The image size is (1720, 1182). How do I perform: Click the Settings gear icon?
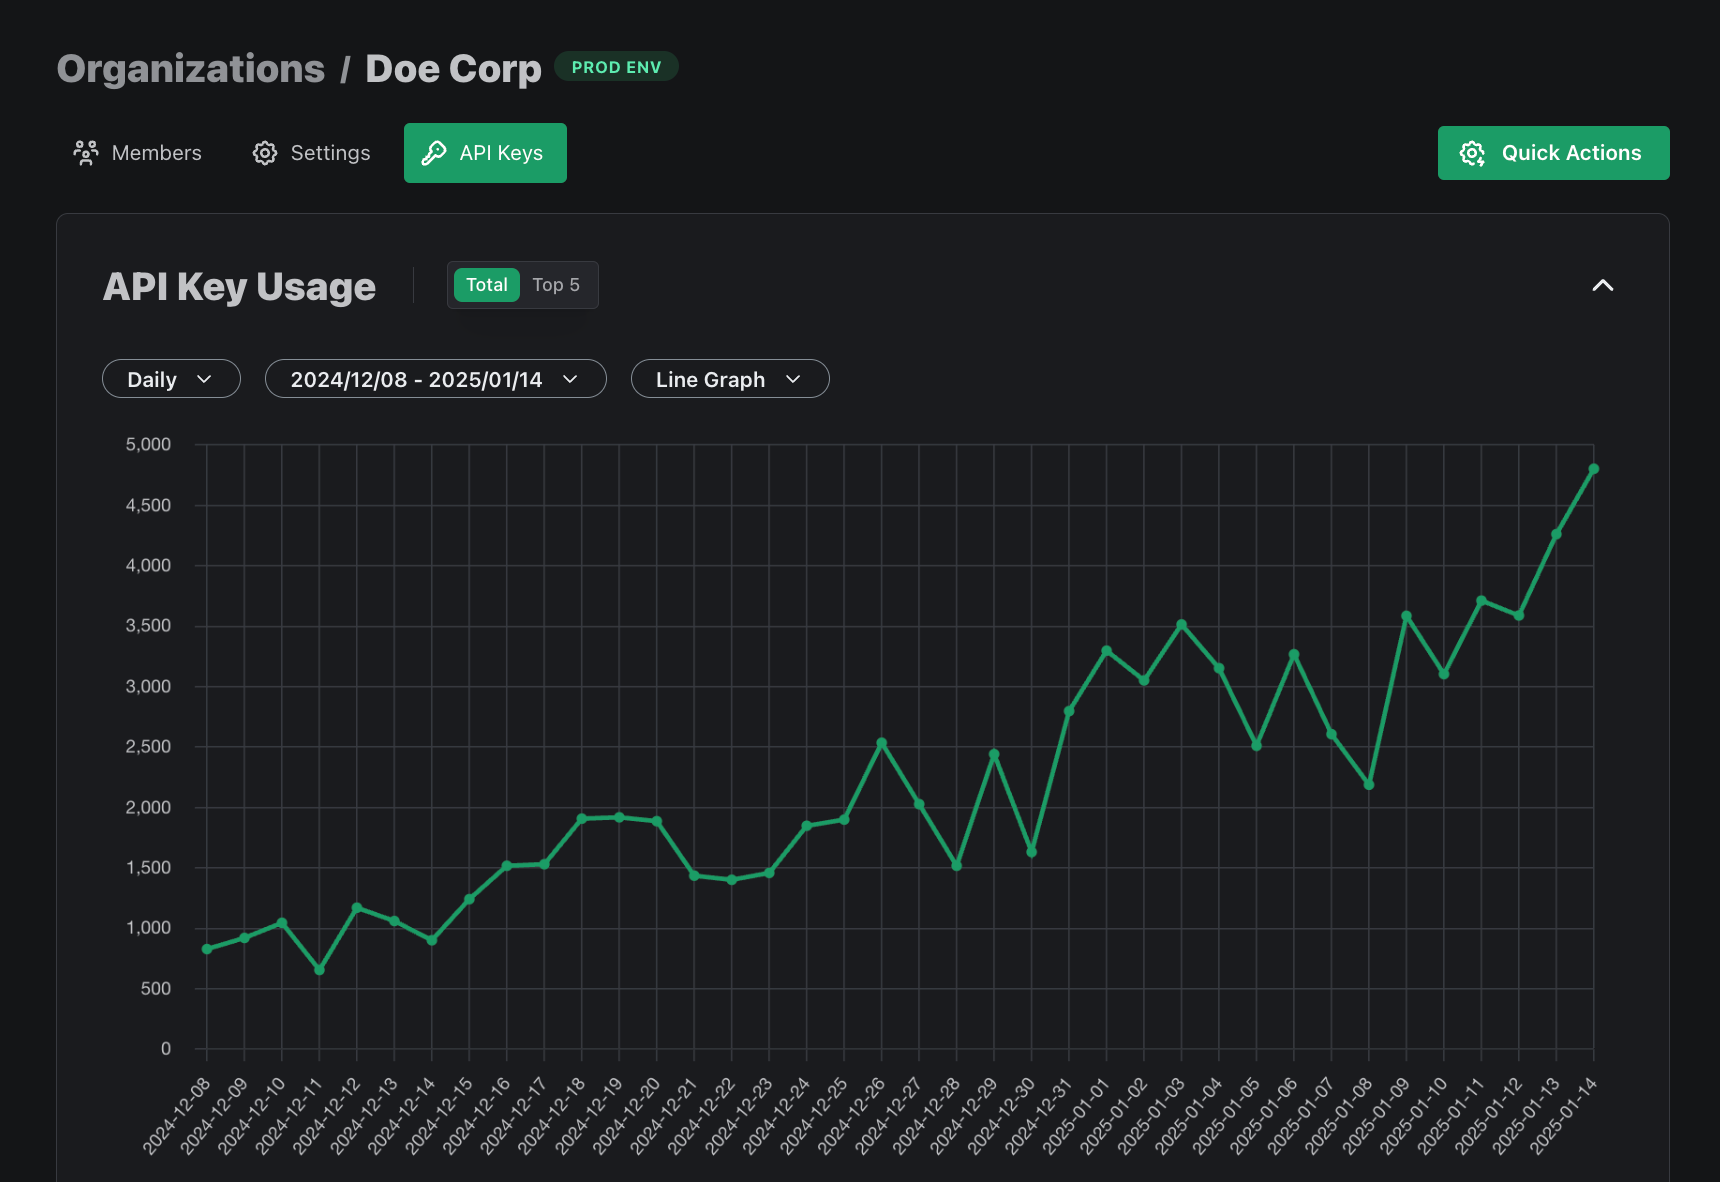[265, 153]
